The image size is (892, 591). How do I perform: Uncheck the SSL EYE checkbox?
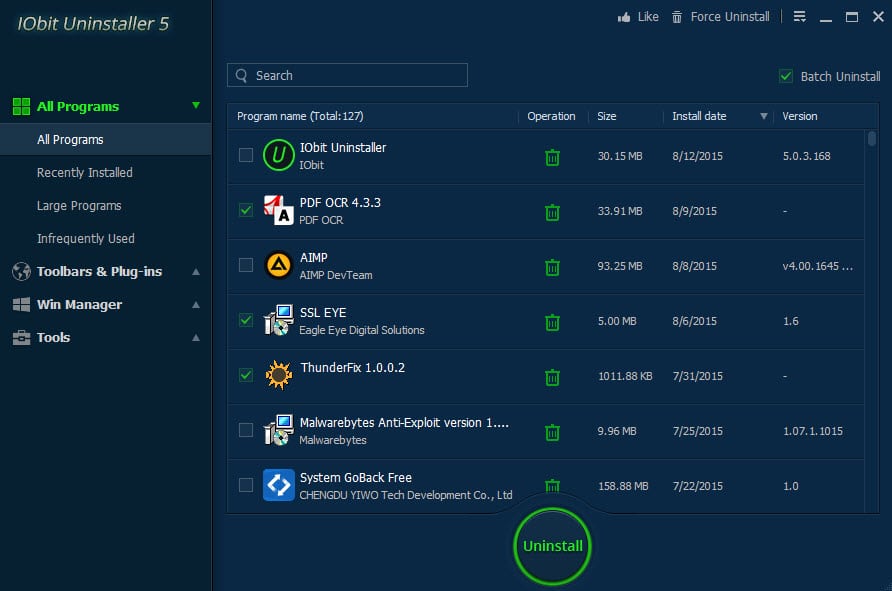coord(246,320)
